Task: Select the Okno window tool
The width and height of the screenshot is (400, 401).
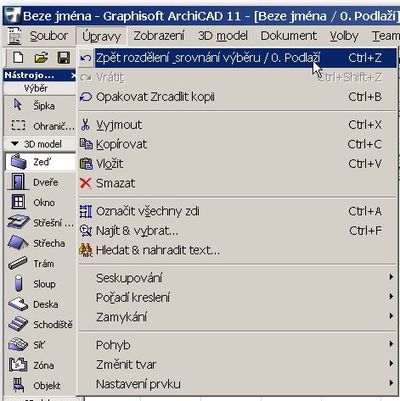Action: (x=40, y=203)
